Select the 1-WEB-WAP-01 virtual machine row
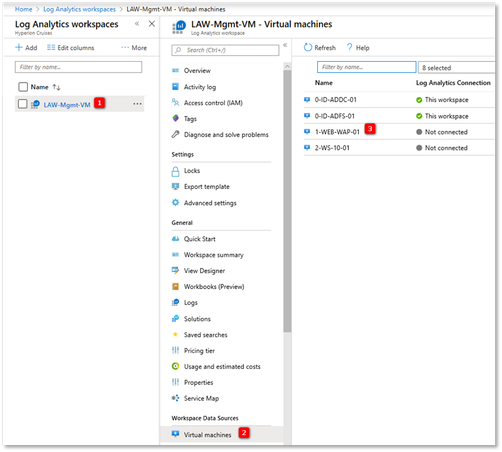Viewport: 502px width, 452px height. click(x=399, y=132)
